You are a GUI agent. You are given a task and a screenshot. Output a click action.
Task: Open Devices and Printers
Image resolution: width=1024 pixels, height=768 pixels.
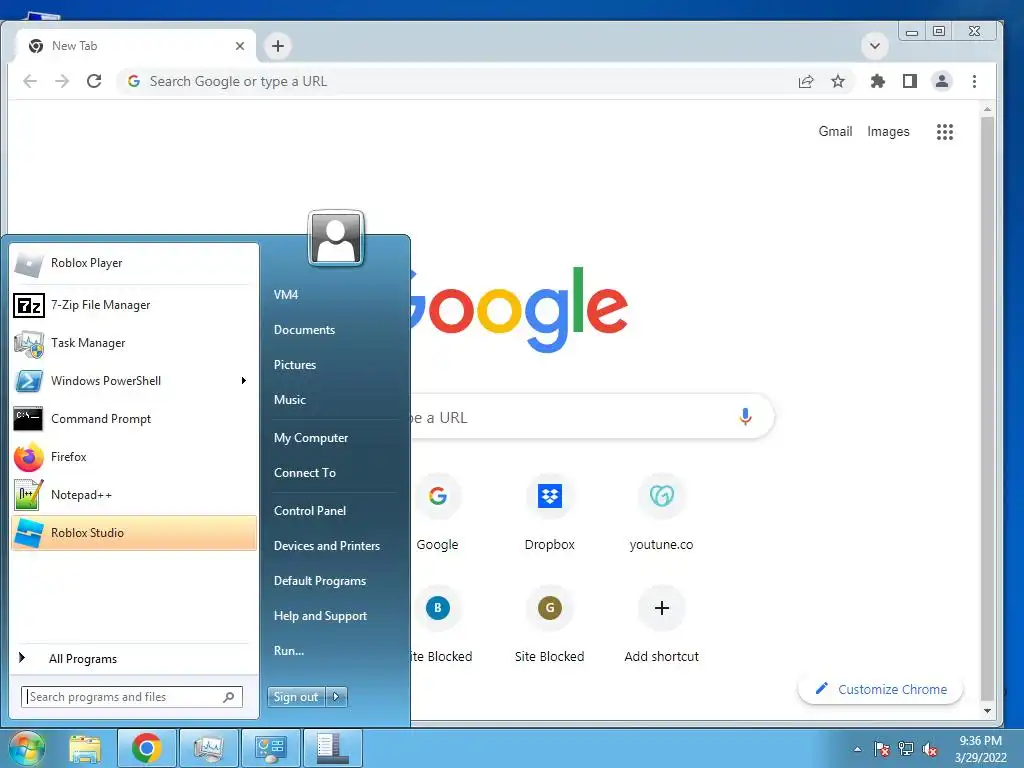pos(327,546)
